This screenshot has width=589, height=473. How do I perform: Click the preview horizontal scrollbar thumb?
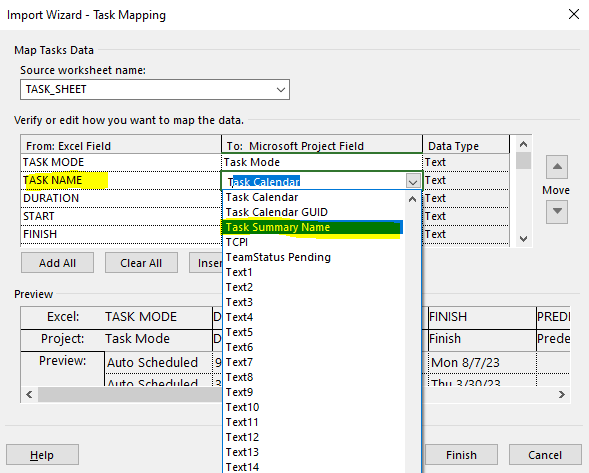130,394
